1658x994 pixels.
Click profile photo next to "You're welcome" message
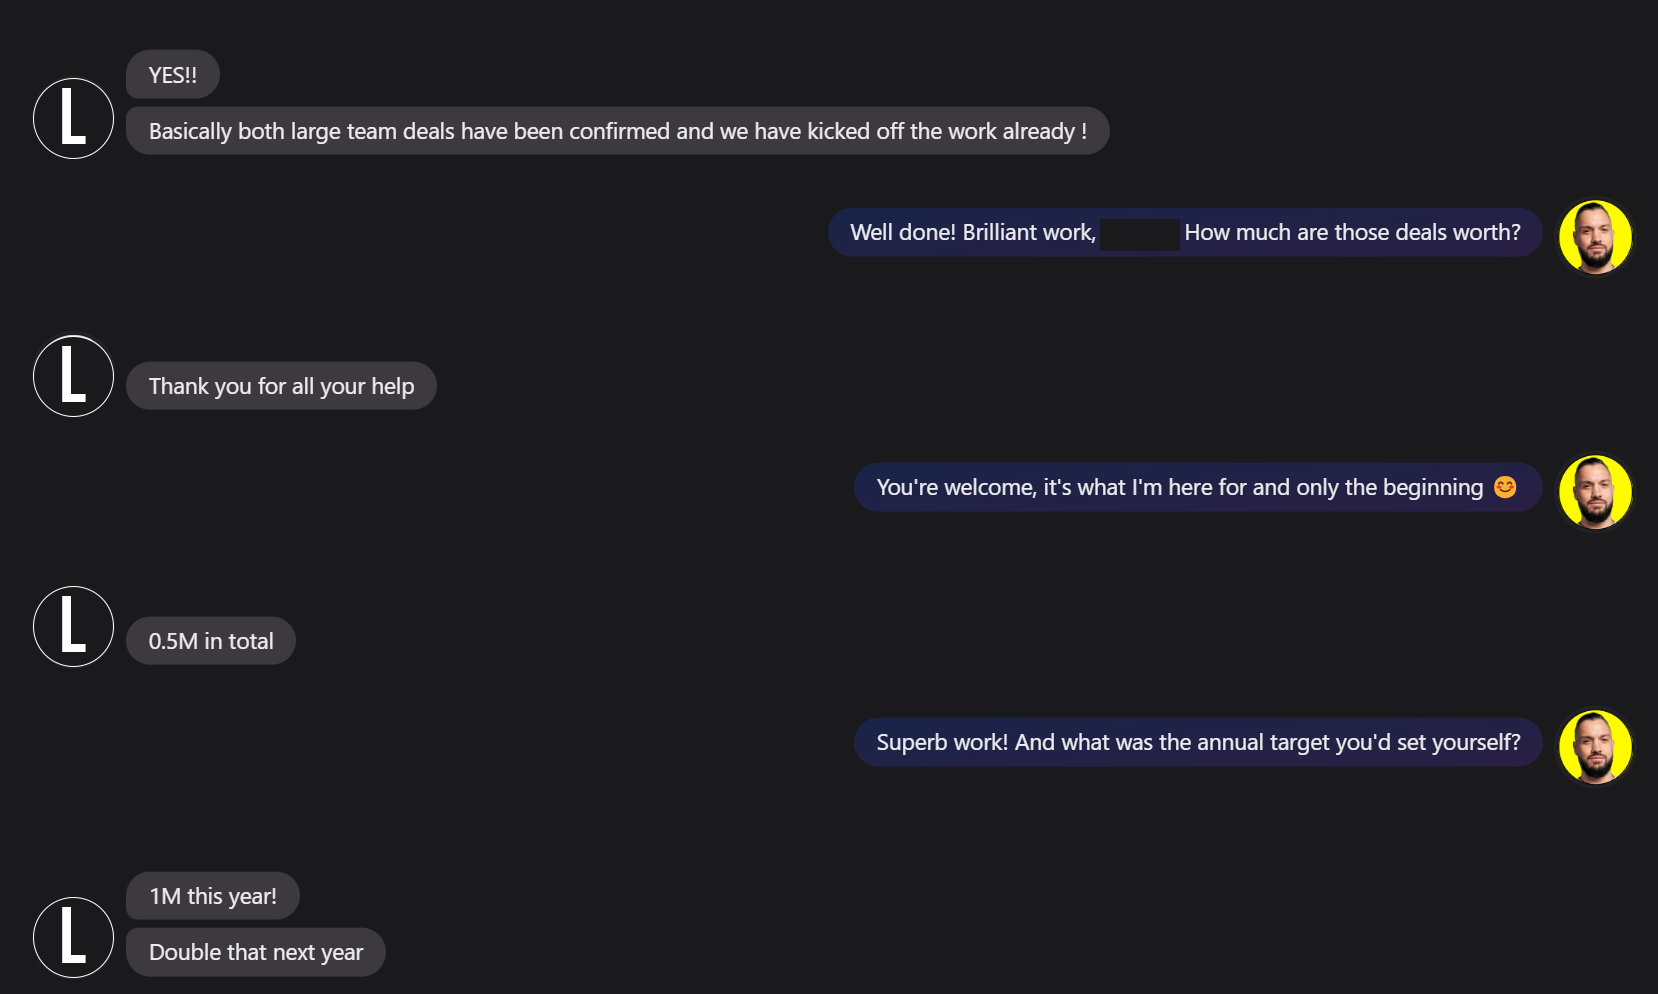[1595, 492]
